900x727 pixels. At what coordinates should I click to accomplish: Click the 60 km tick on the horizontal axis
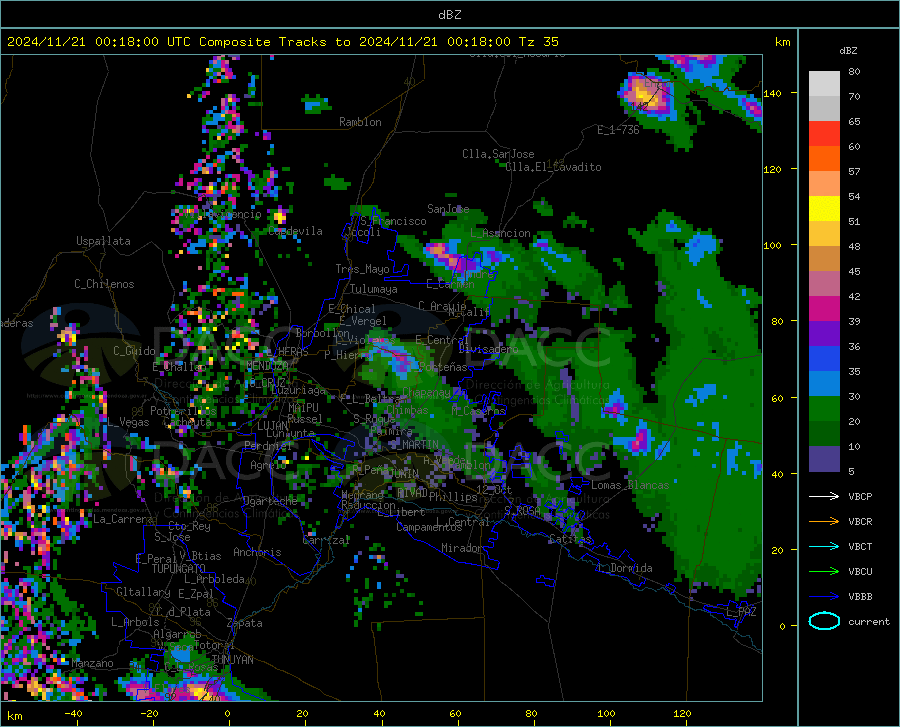coord(455,714)
